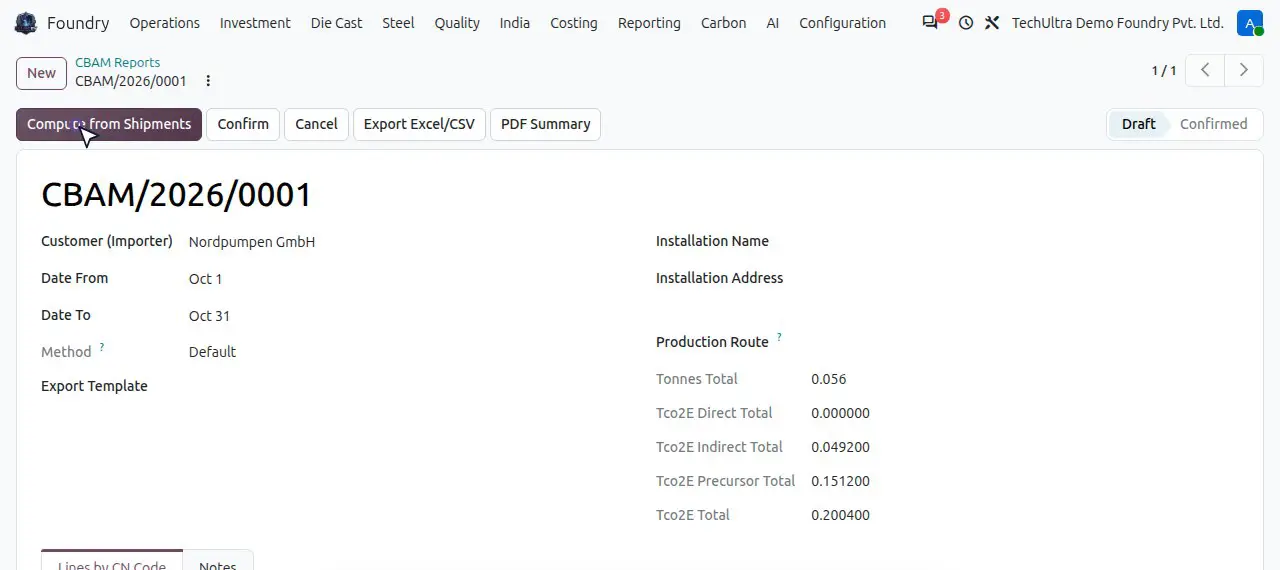
Task: Cancel the CBAM report
Action: pos(316,124)
